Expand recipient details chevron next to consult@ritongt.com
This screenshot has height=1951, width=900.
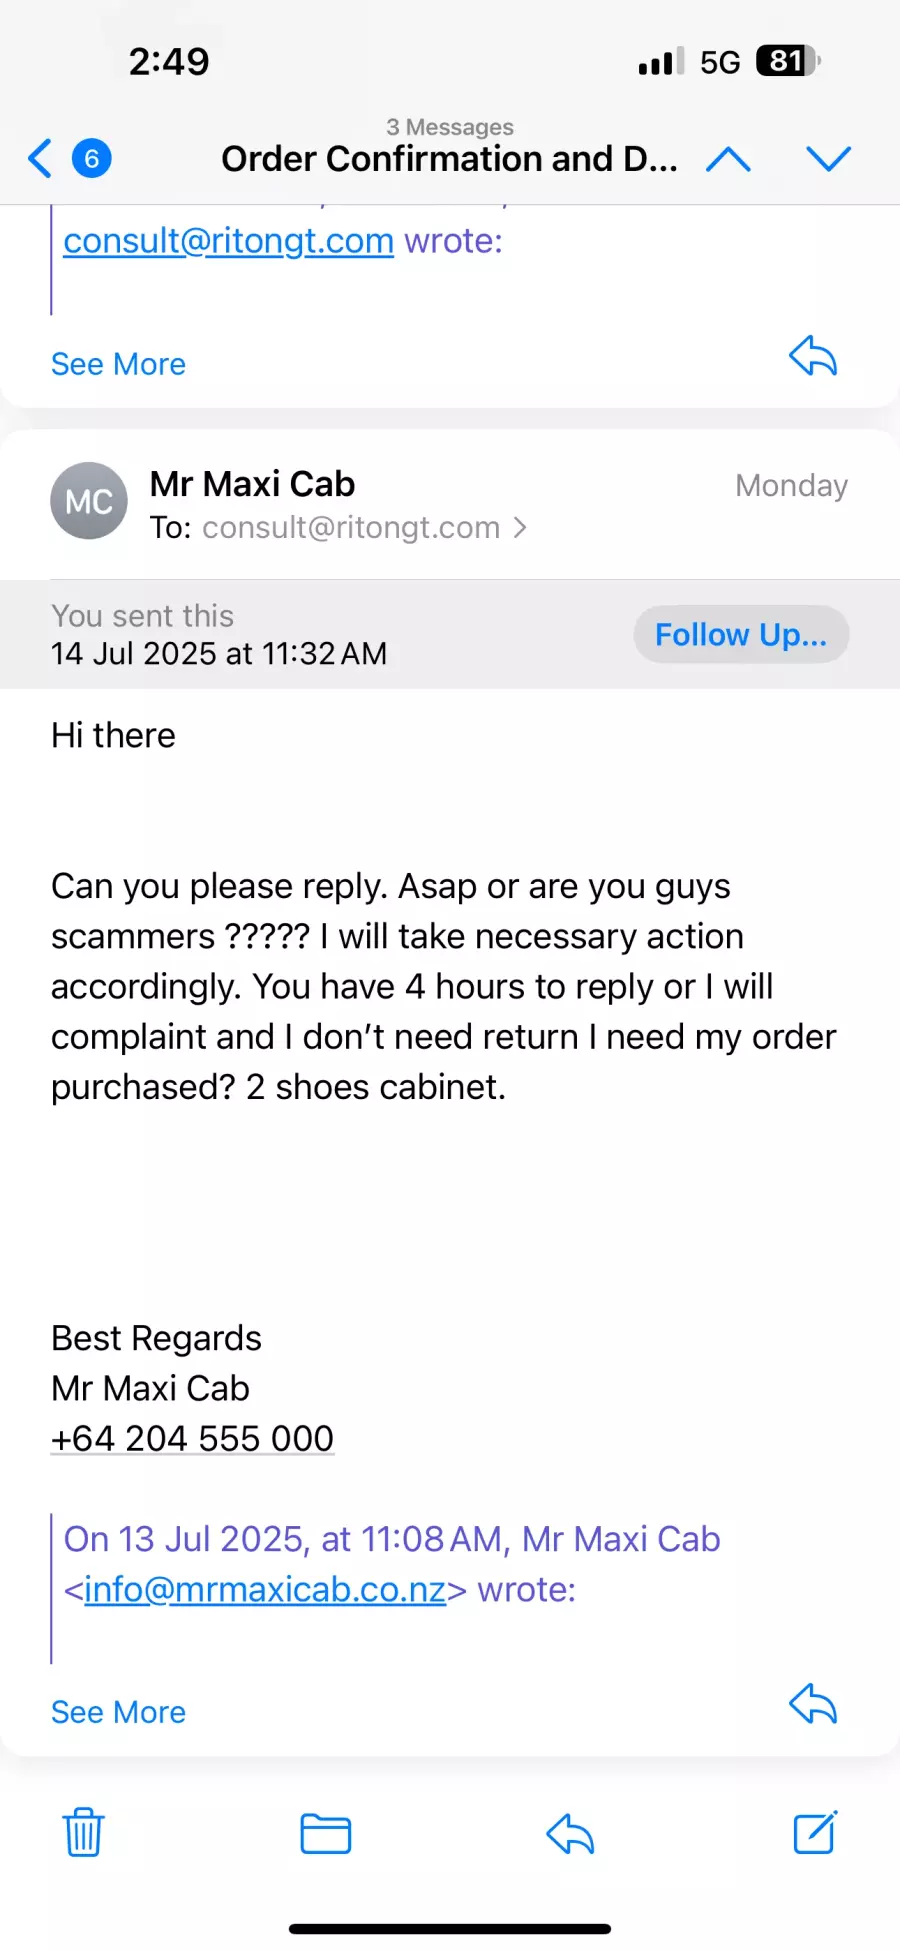[x=520, y=528]
